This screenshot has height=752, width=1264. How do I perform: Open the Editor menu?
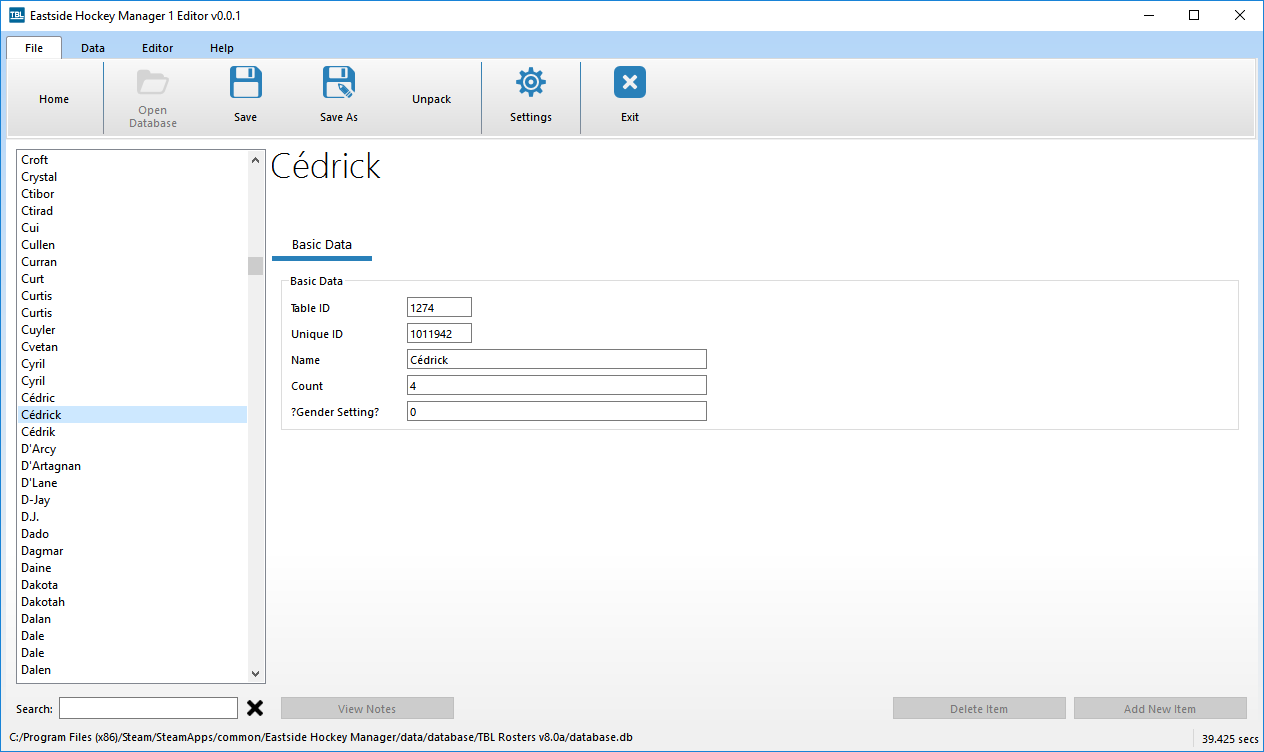(x=157, y=47)
